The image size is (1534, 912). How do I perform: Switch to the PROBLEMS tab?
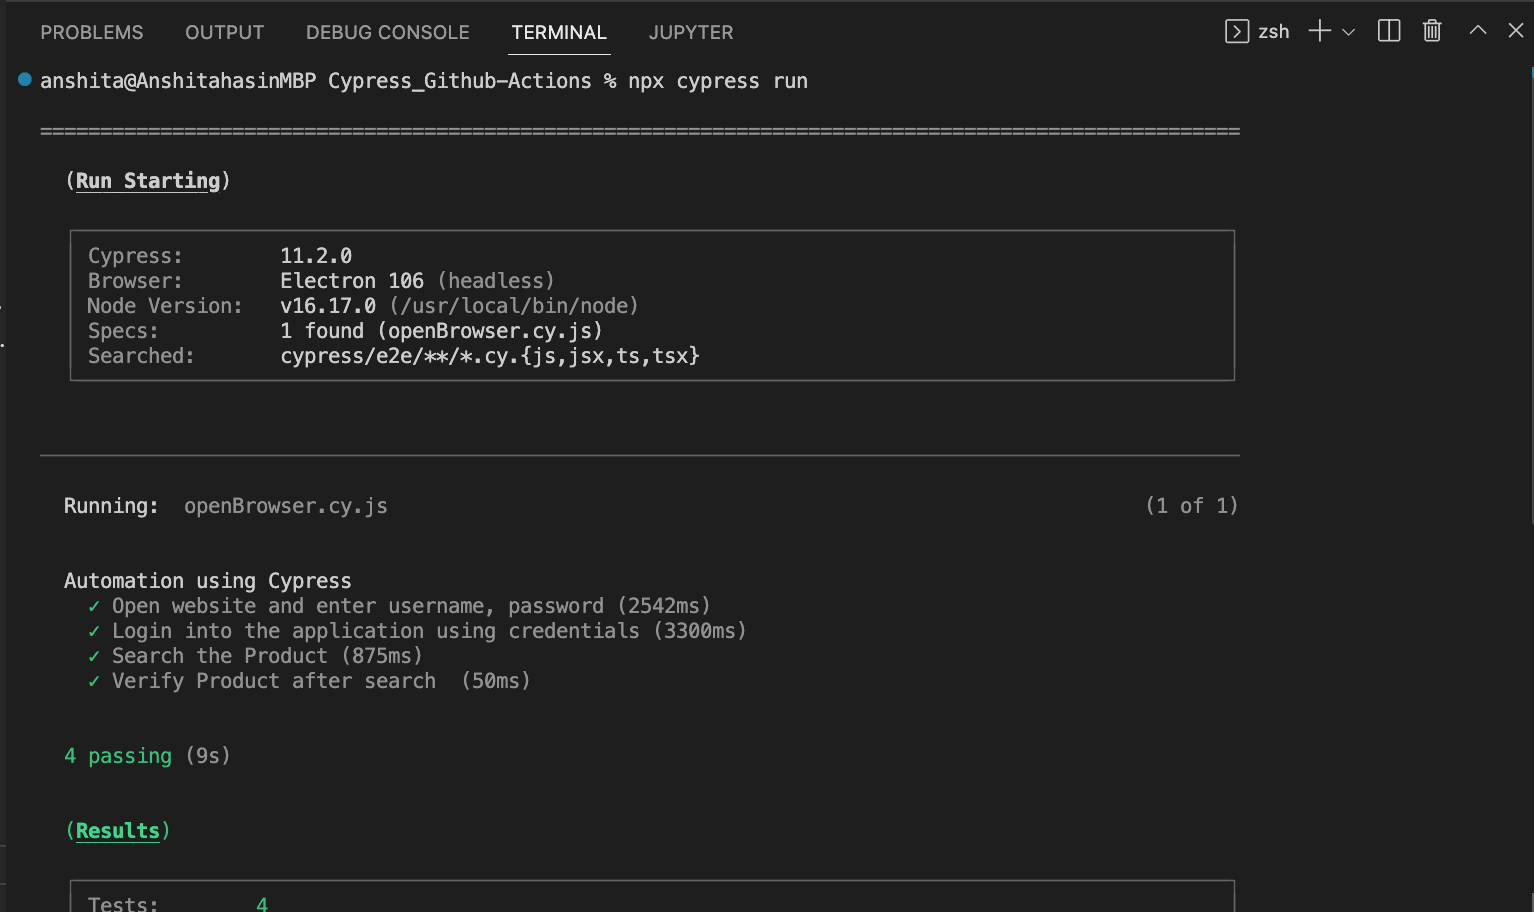coord(91,32)
